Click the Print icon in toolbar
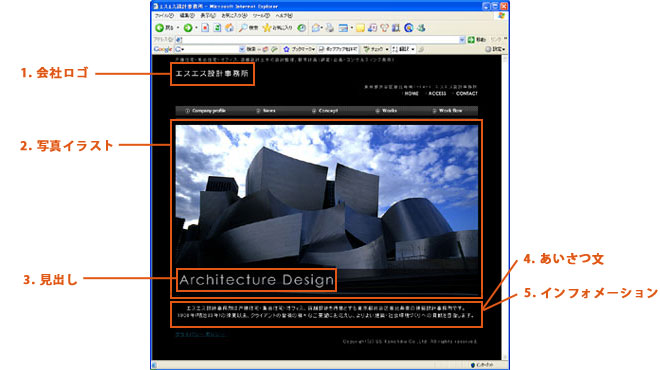The height and width of the screenshot is (370, 660). coord(330,28)
